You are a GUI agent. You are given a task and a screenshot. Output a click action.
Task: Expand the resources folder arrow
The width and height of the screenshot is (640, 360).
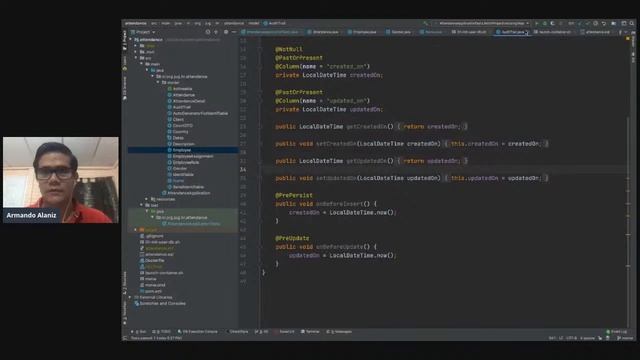tap(147, 199)
